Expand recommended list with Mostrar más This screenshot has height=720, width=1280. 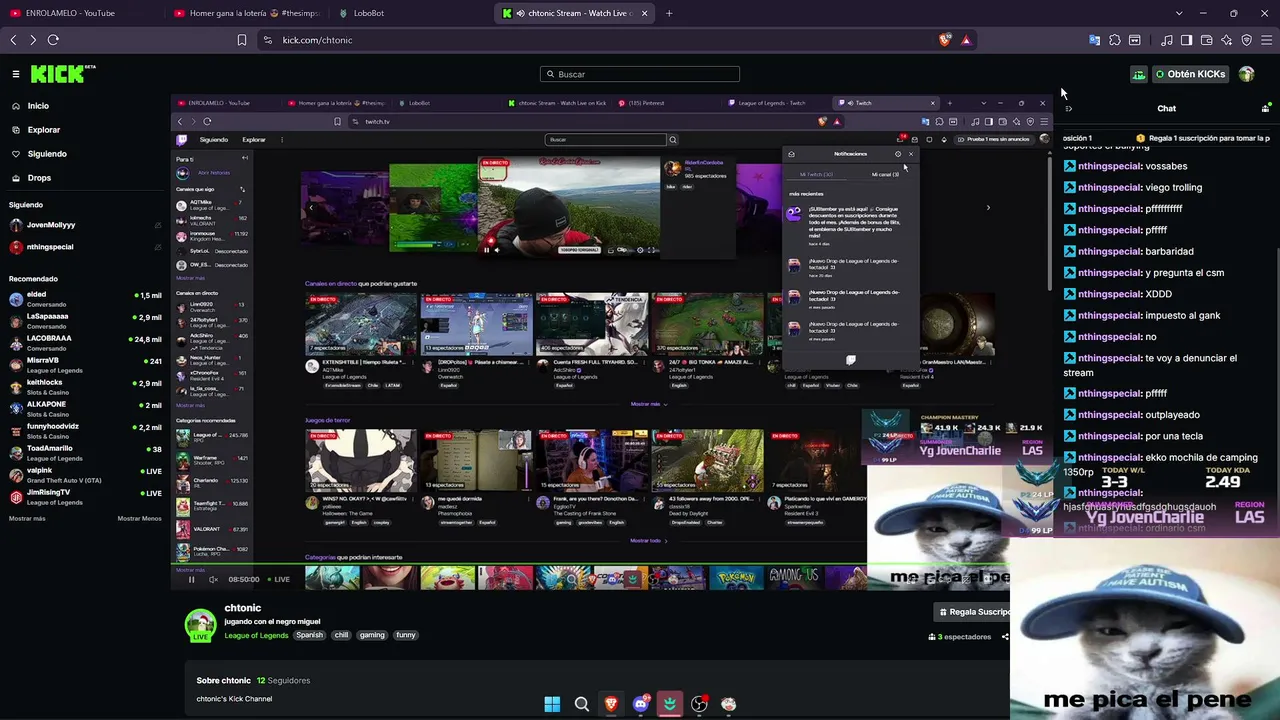point(27,518)
